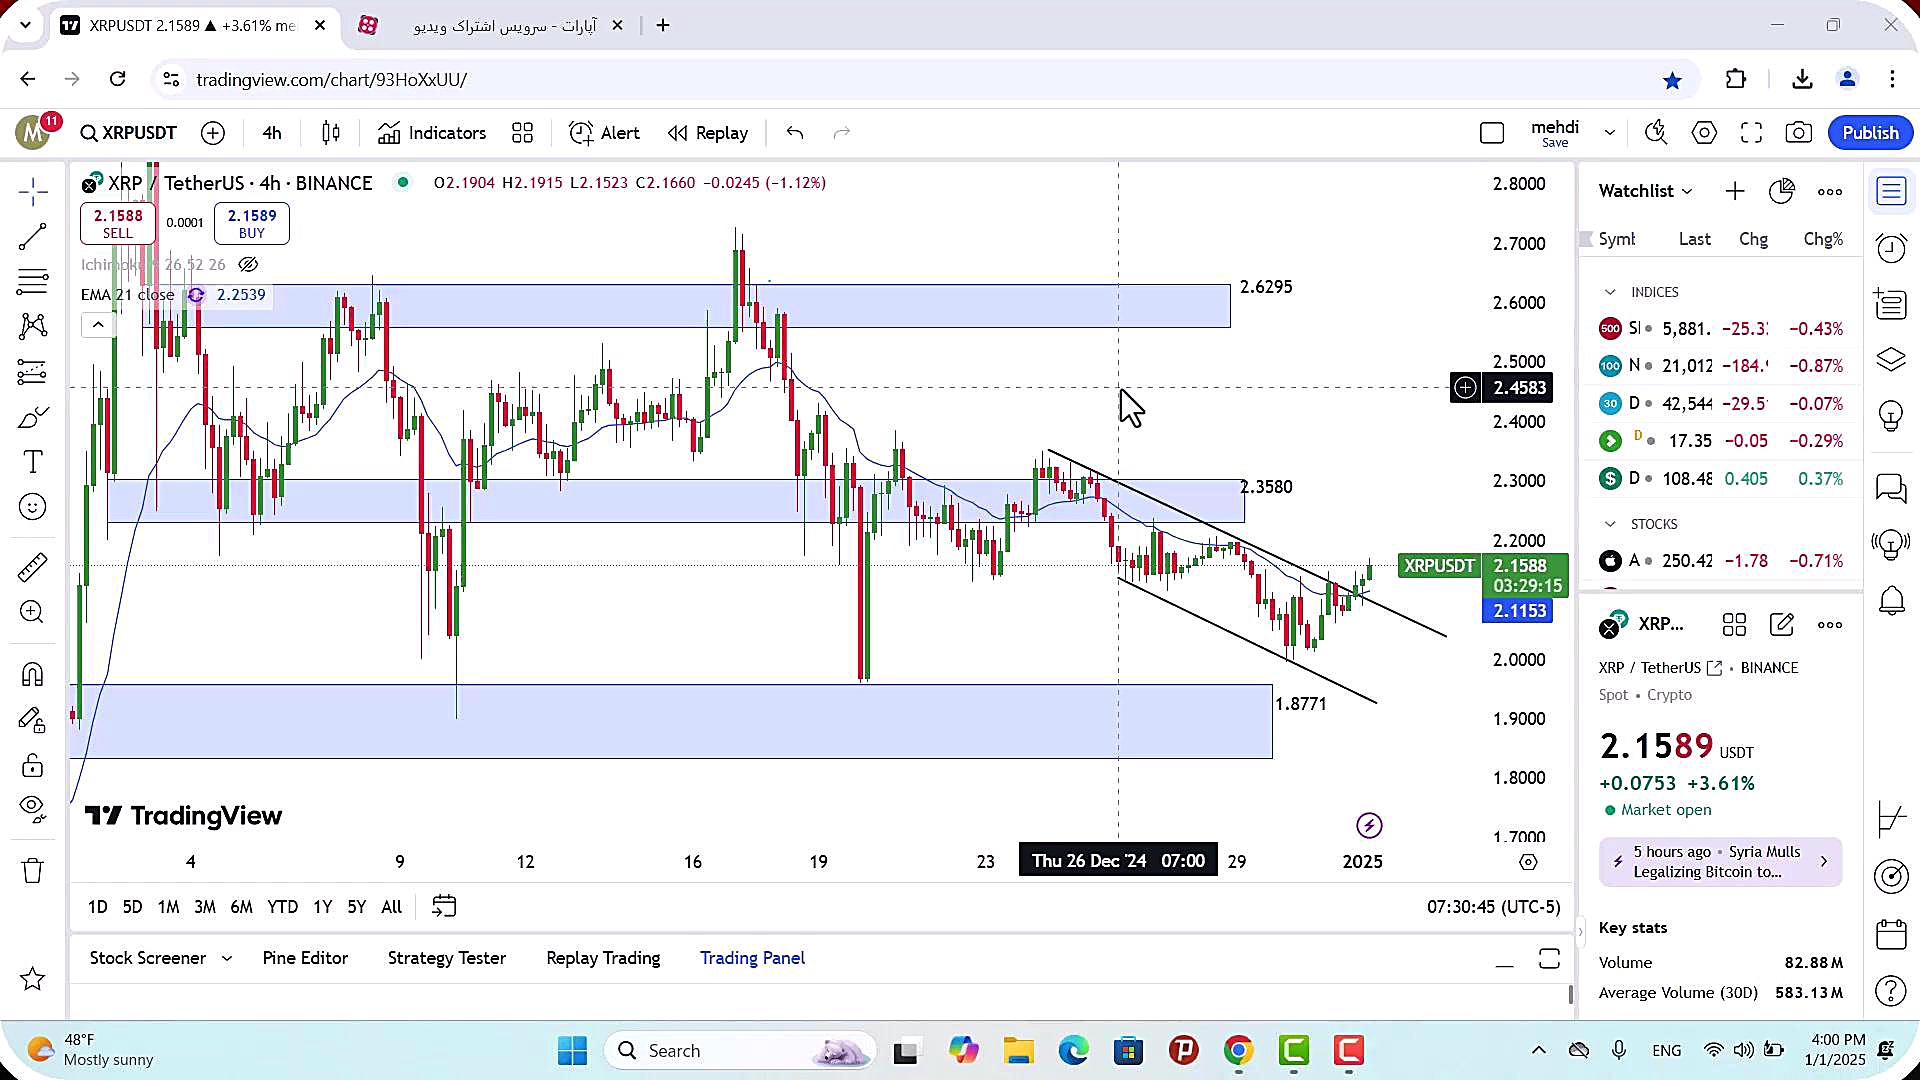Open the 4h timeframe selector

coord(272,133)
